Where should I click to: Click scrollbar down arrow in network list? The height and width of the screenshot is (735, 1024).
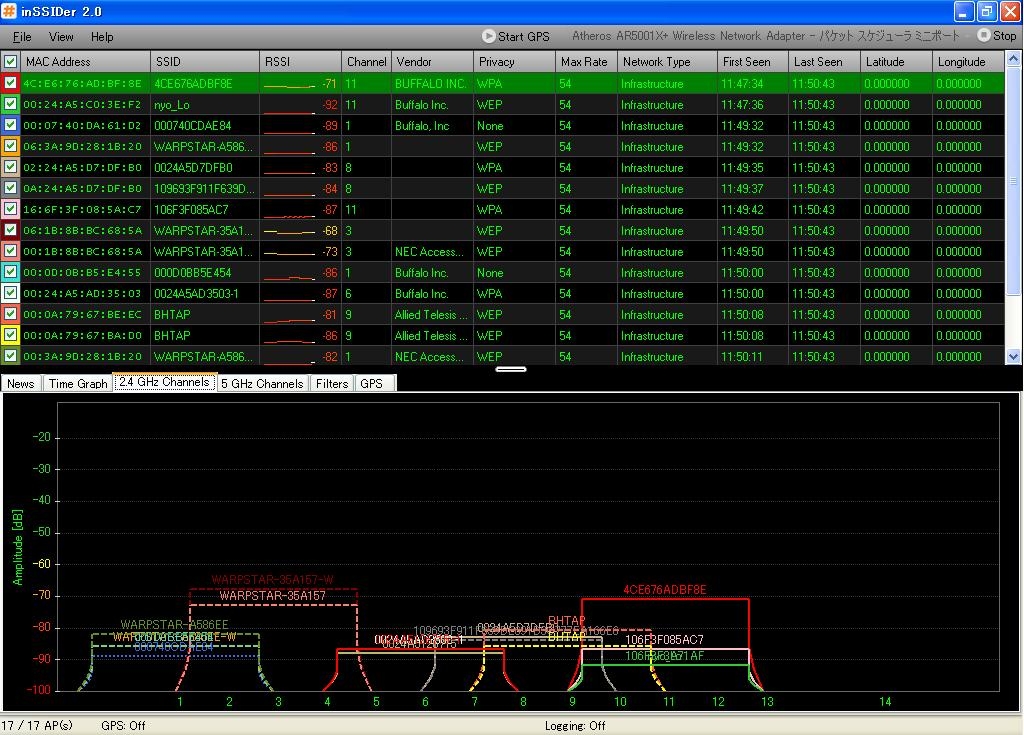[1014, 357]
